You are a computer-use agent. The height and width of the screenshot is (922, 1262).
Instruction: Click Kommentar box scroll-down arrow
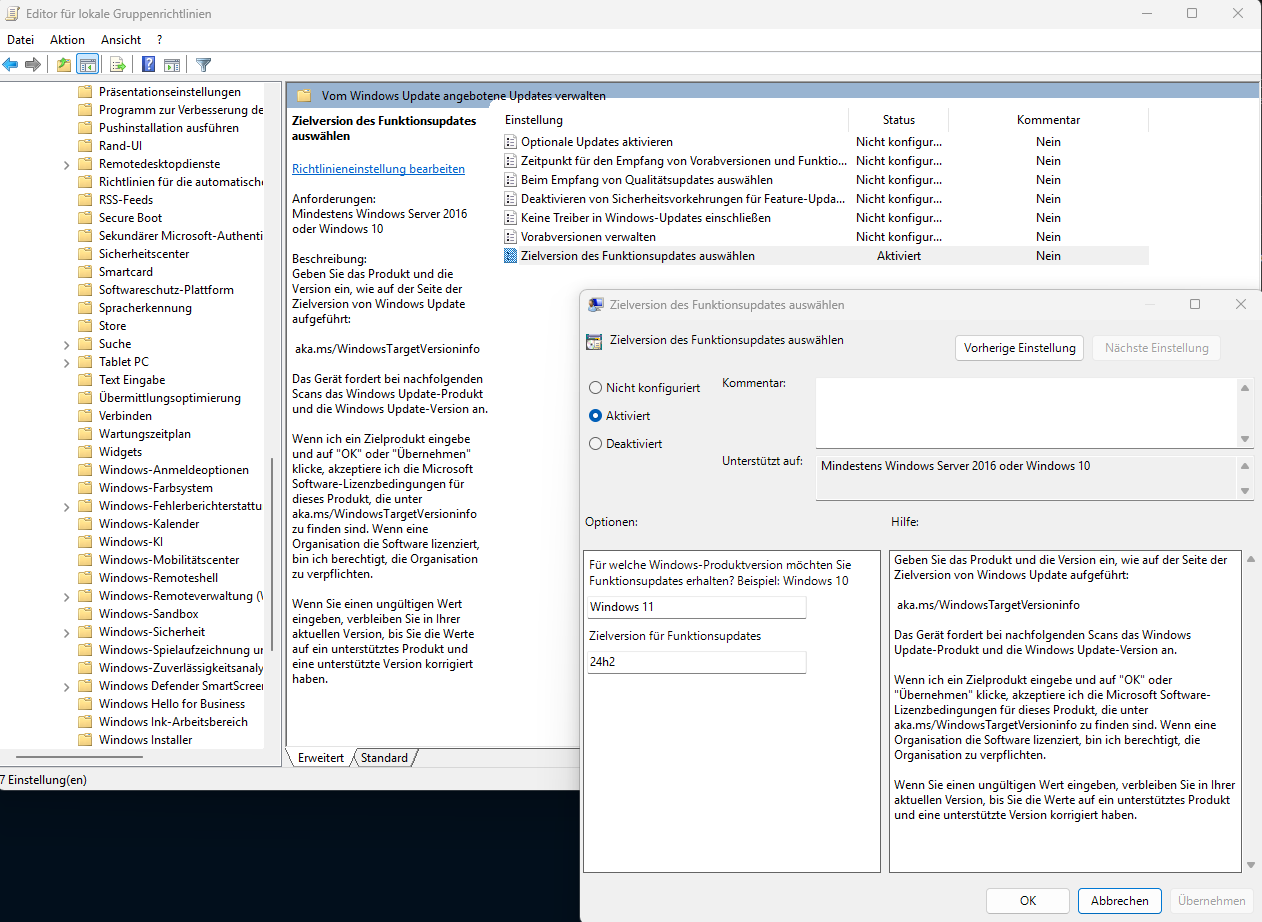pyautogui.click(x=1245, y=439)
